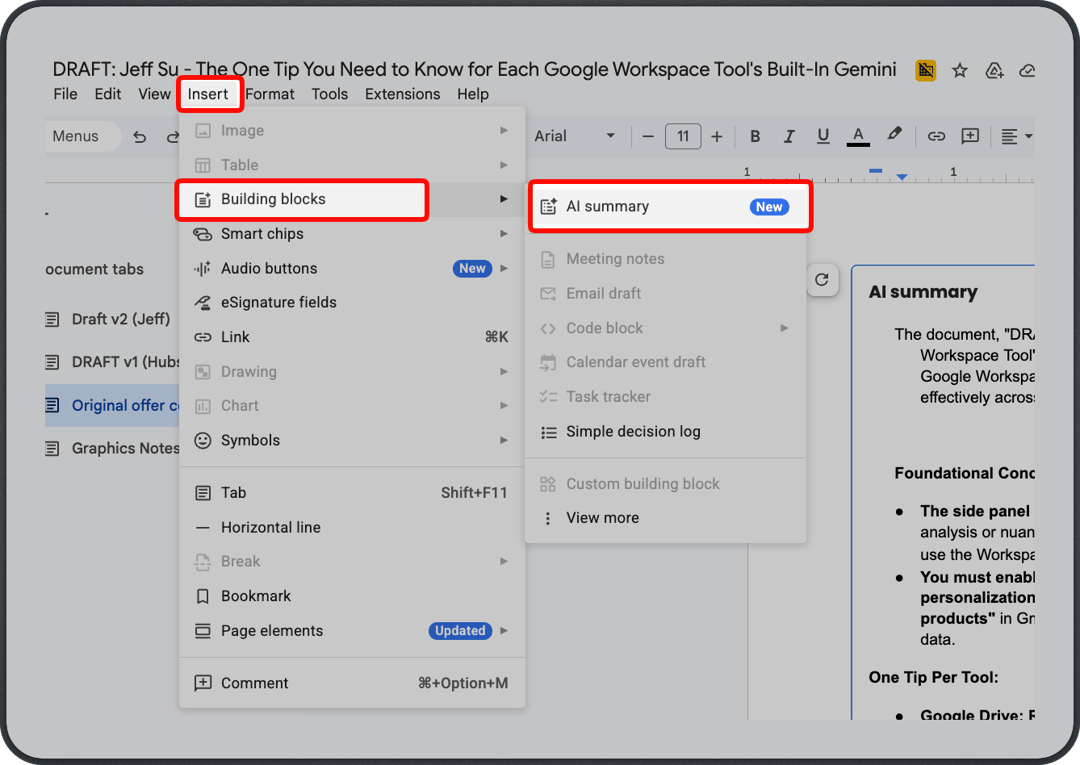The image size is (1080, 765).
Task: Expand the Smart chips submenu
Action: [x=352, y=234]
